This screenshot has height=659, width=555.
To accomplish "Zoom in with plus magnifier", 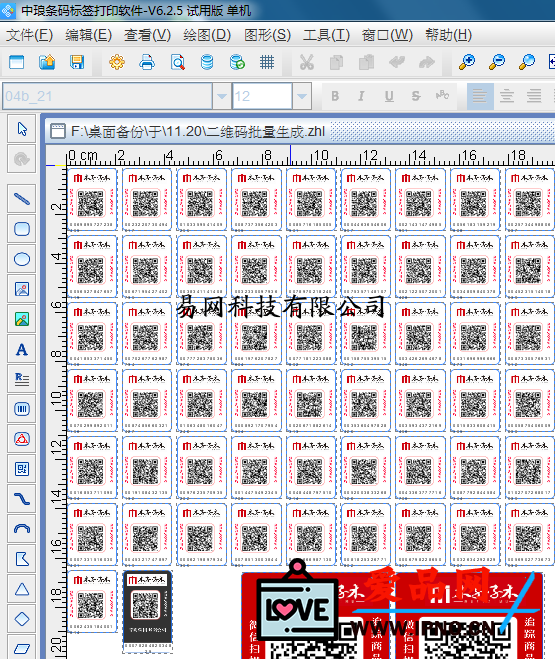I will (467, 62).
